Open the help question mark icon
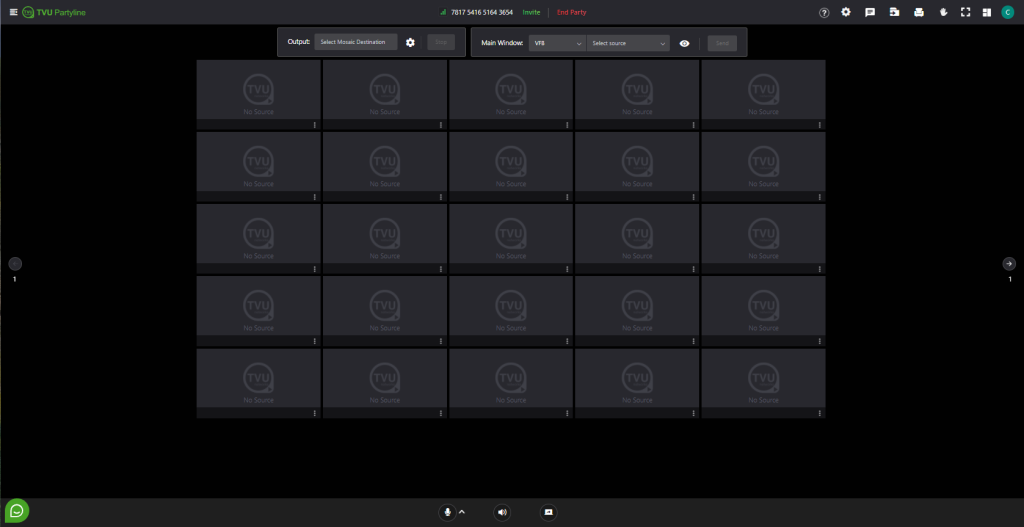This screenshot has height=527, width=1024. [824, 12]
